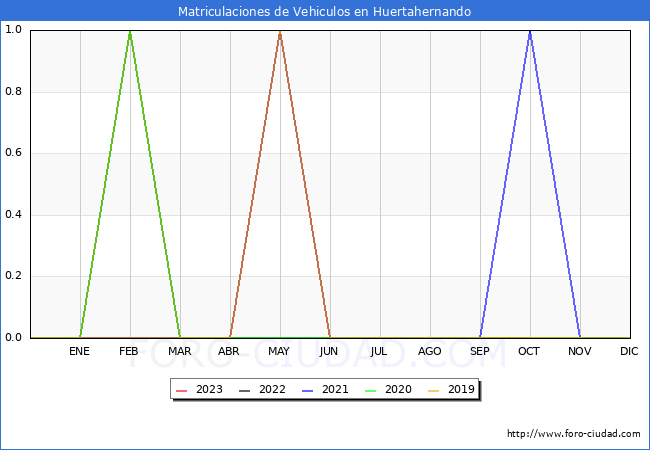
Task: Select the 2021 legend label
Action: coord(335,390)
